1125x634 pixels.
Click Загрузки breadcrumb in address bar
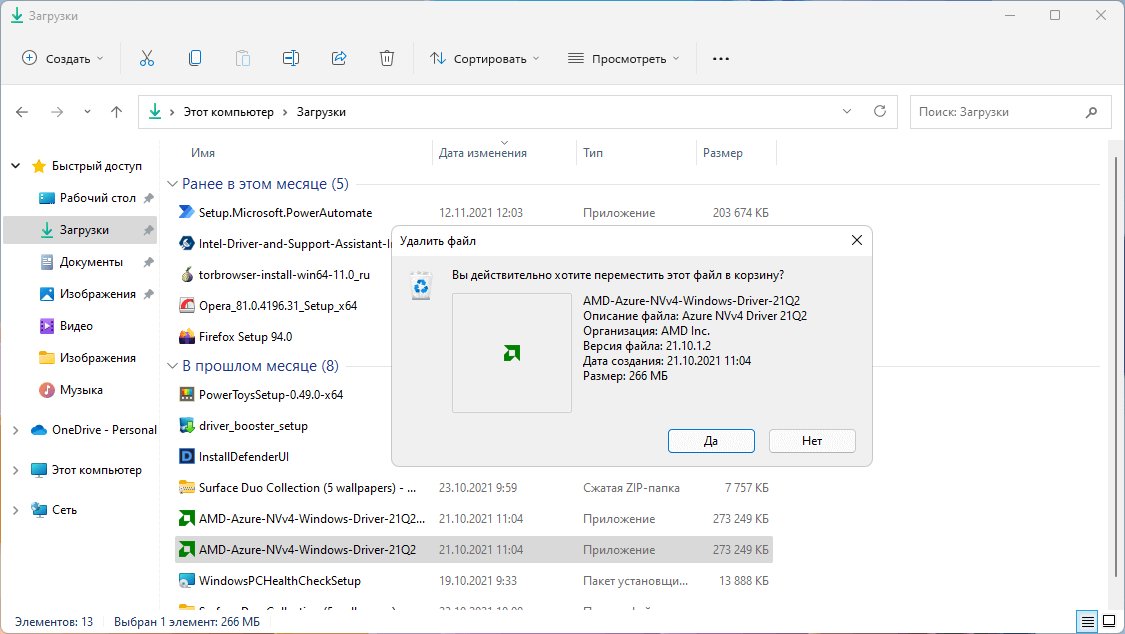(321, 112)
